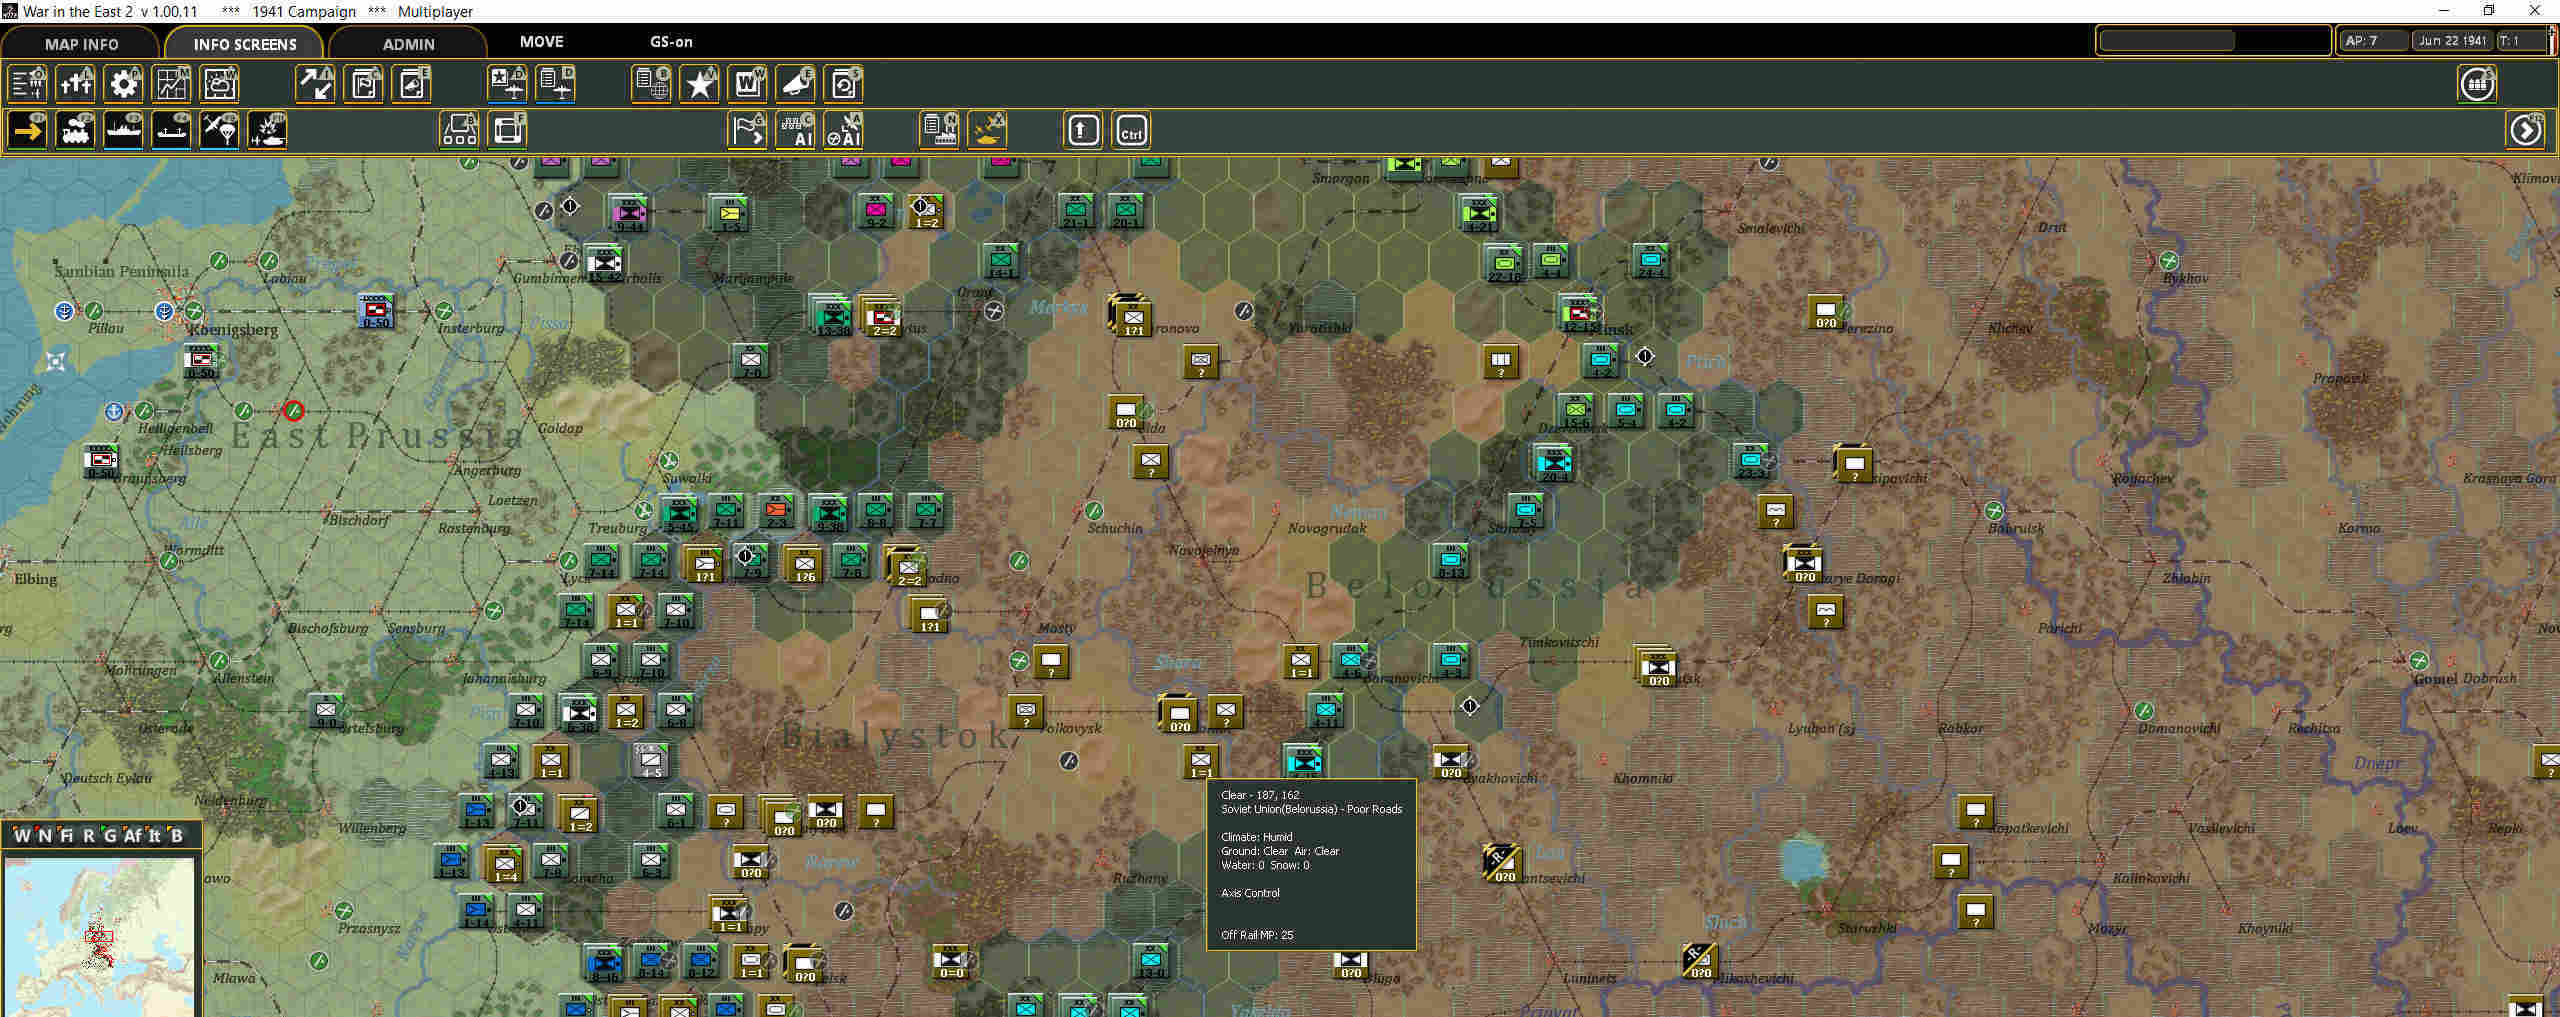This screenshot has width=2560, height=1017.
Task: Click the R nation filter on minimap bar
Action: (88, 836)
